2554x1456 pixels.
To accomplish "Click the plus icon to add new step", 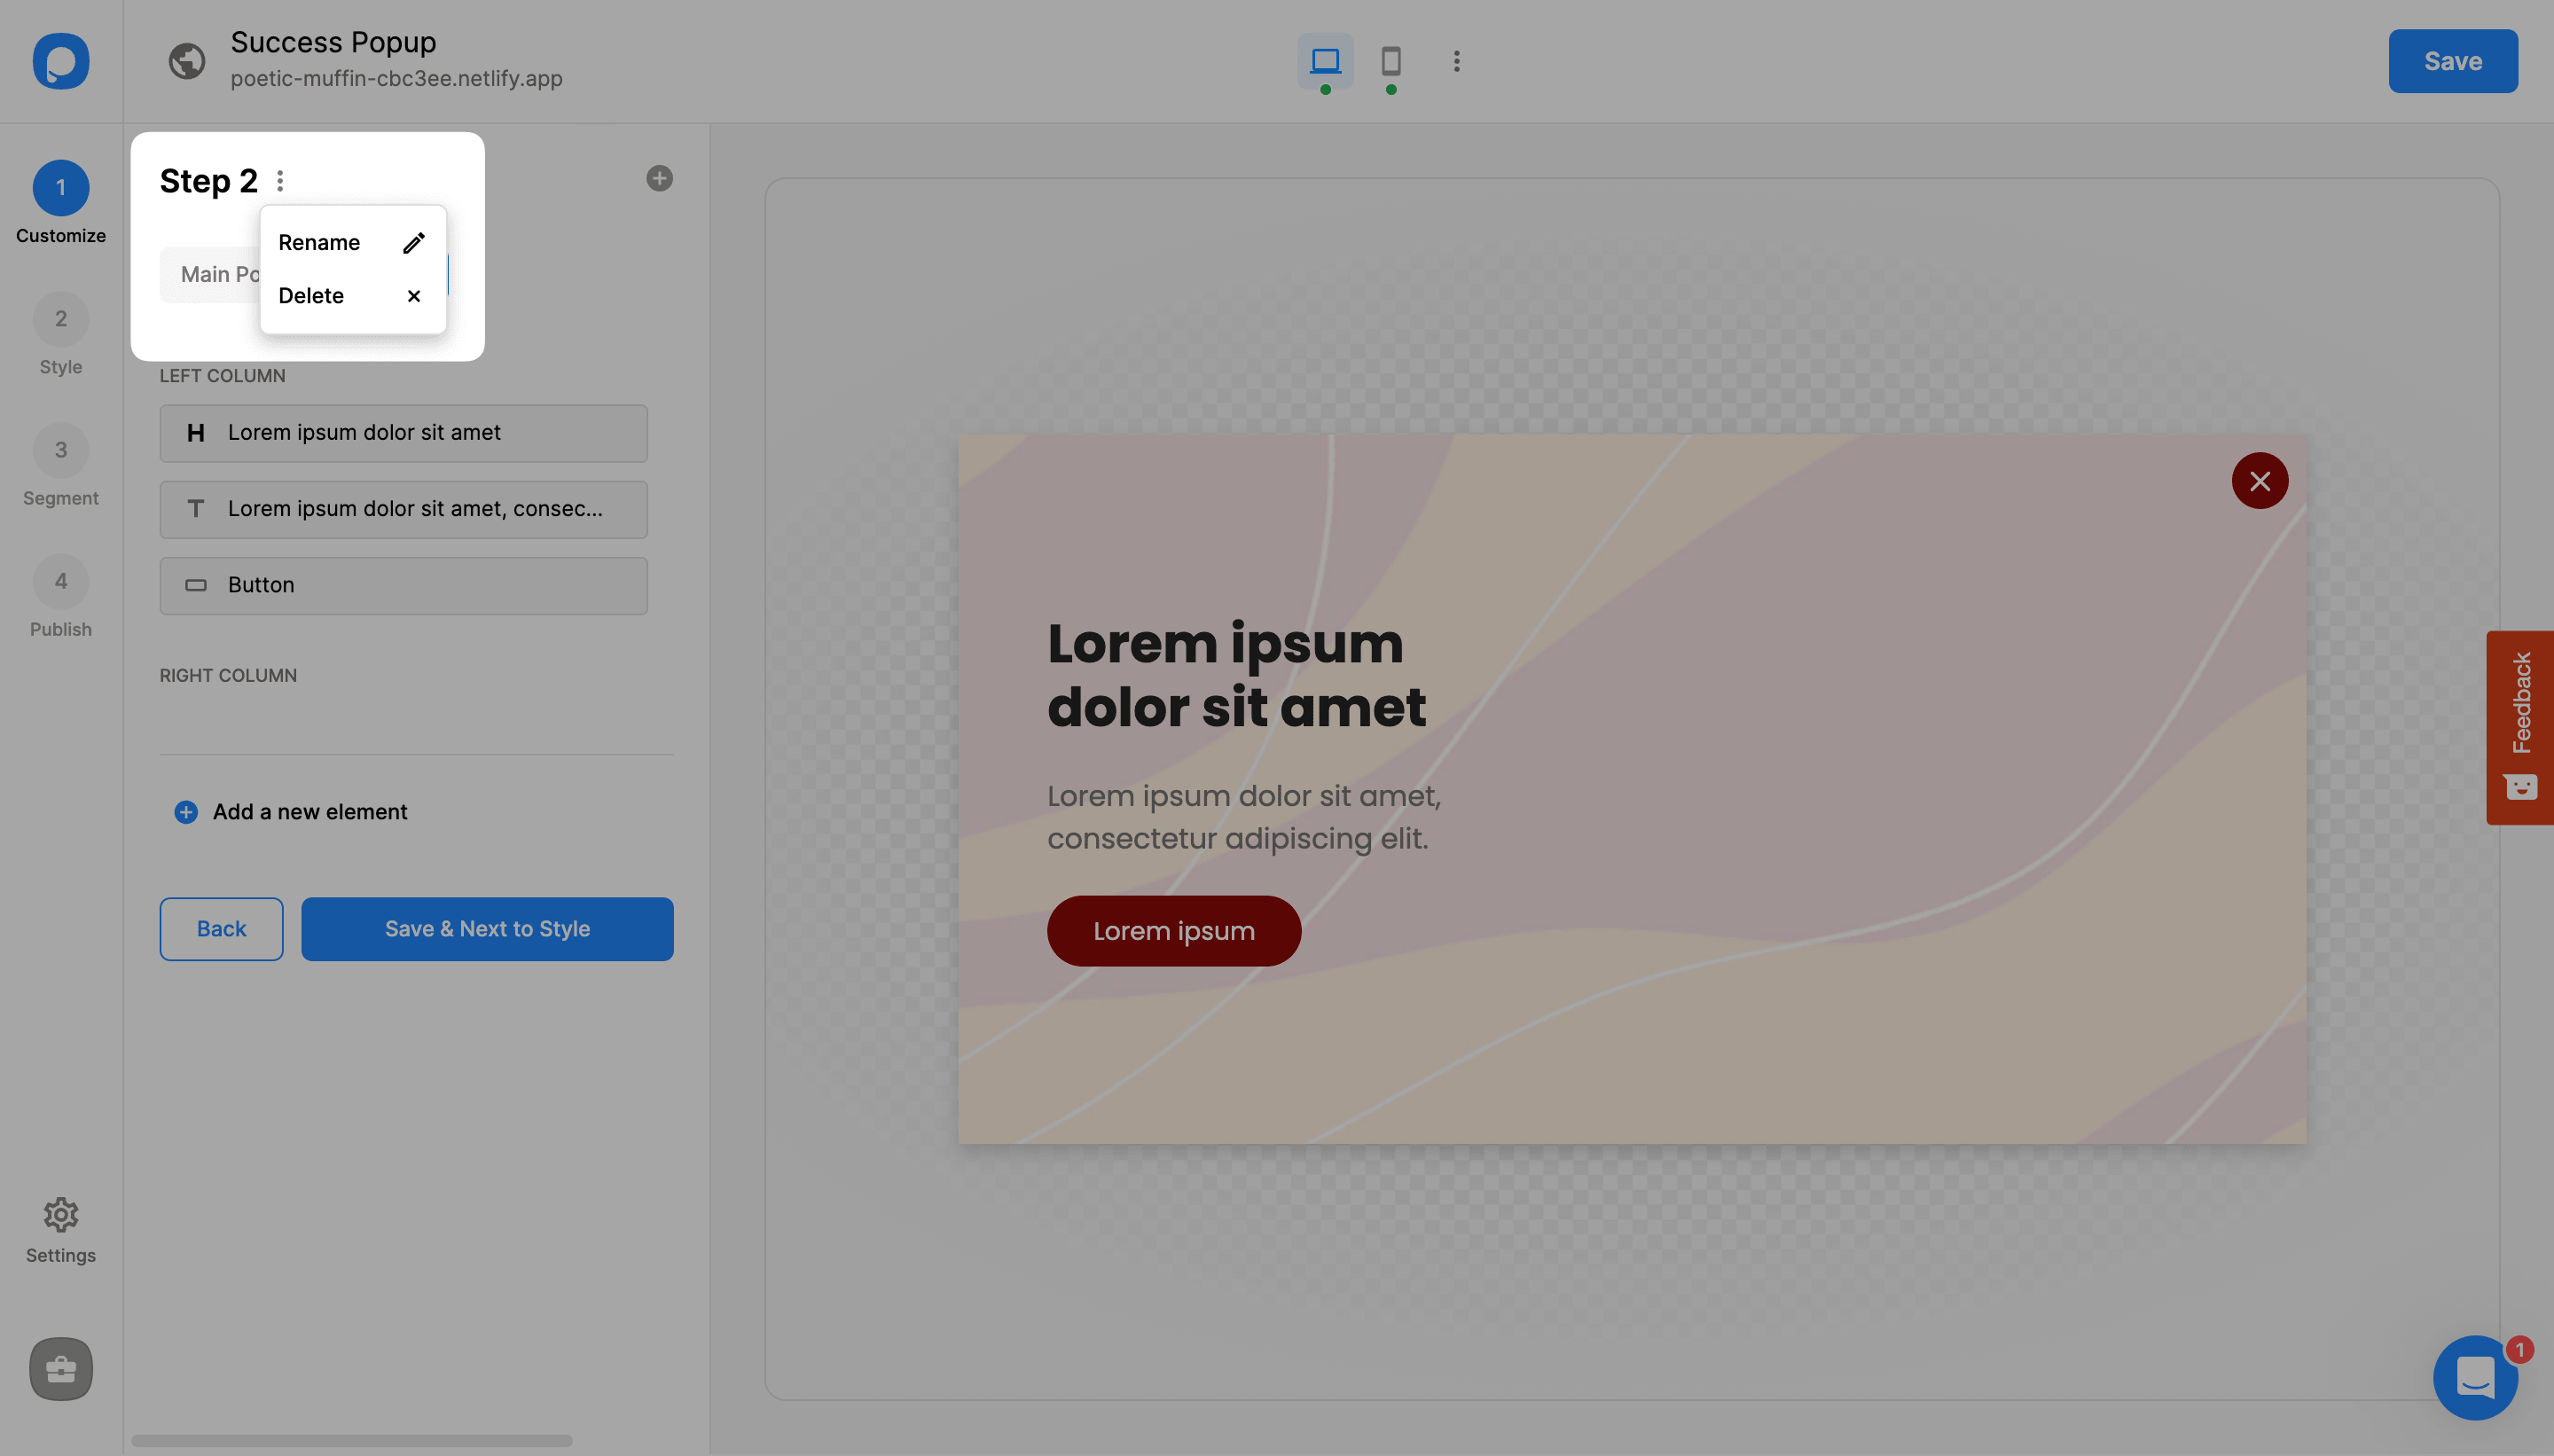I will click(x=660, y=179).
